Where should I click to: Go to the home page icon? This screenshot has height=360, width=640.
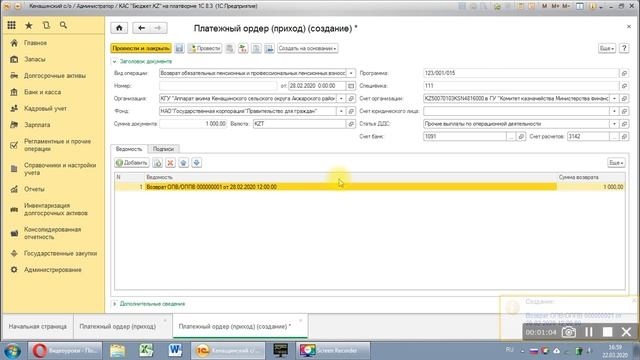119,28
